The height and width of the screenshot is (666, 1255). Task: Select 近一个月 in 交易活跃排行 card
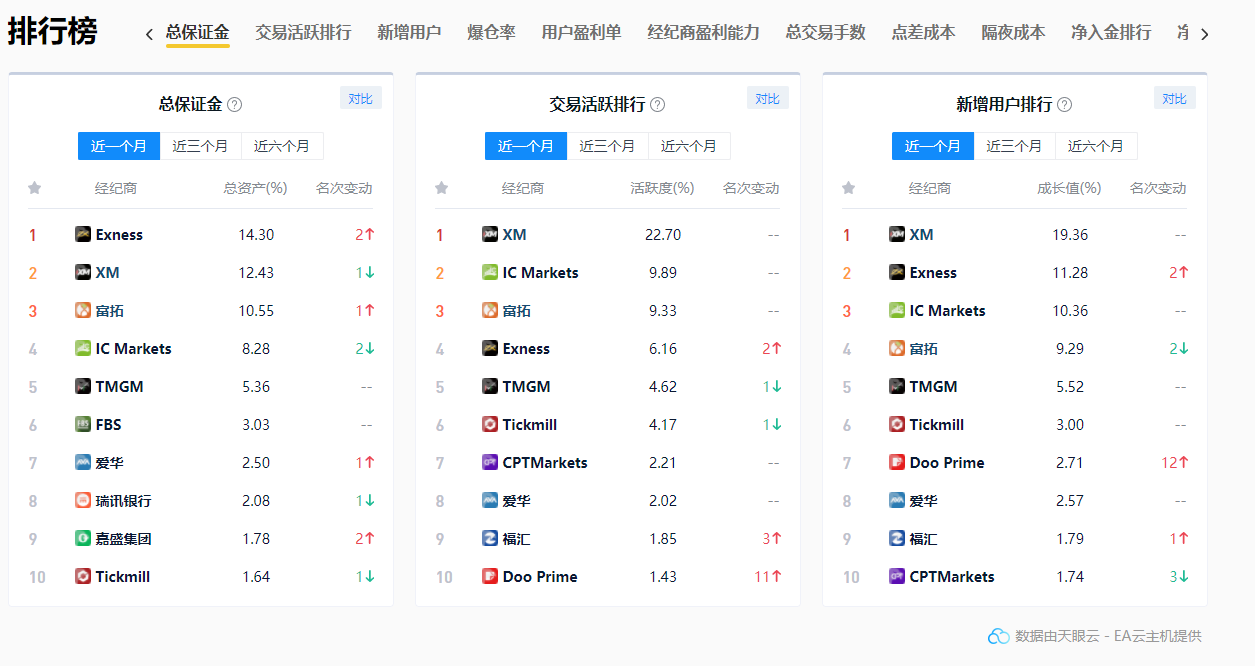tap(526, 146)
